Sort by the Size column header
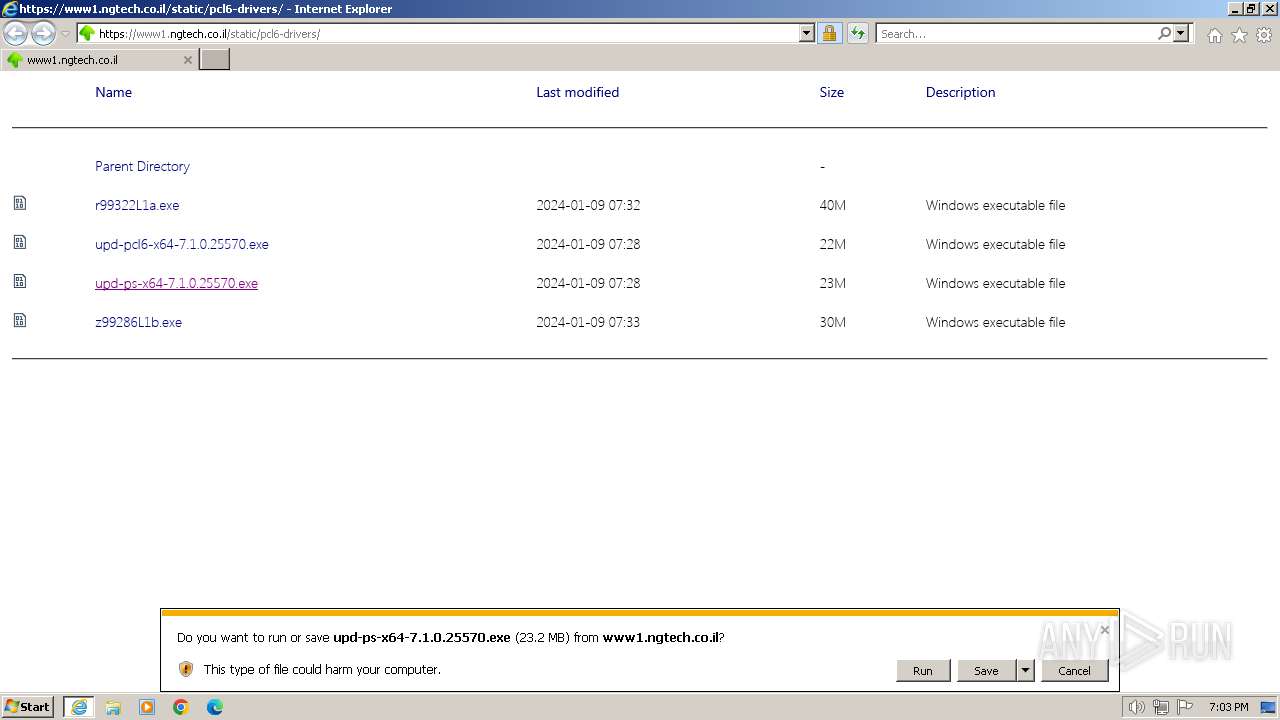 pos(831,92)
